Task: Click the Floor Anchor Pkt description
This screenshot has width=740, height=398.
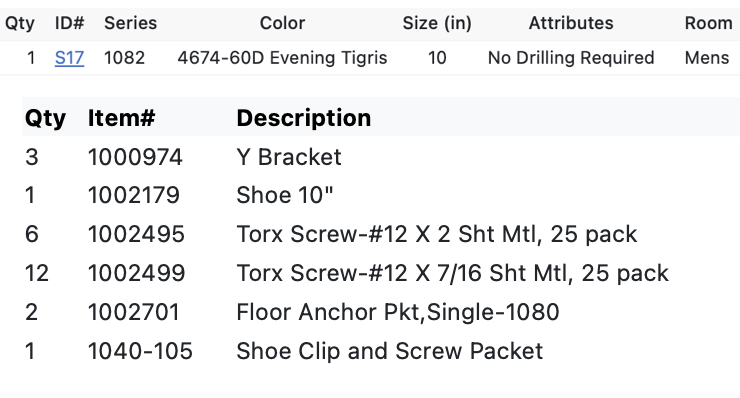Action: coord(398,312)
